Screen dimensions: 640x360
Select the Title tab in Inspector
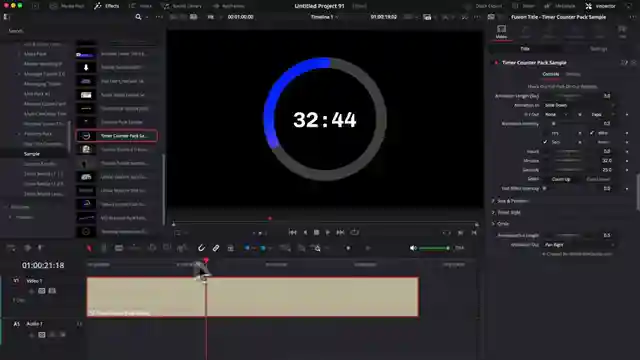click(525, 49)
